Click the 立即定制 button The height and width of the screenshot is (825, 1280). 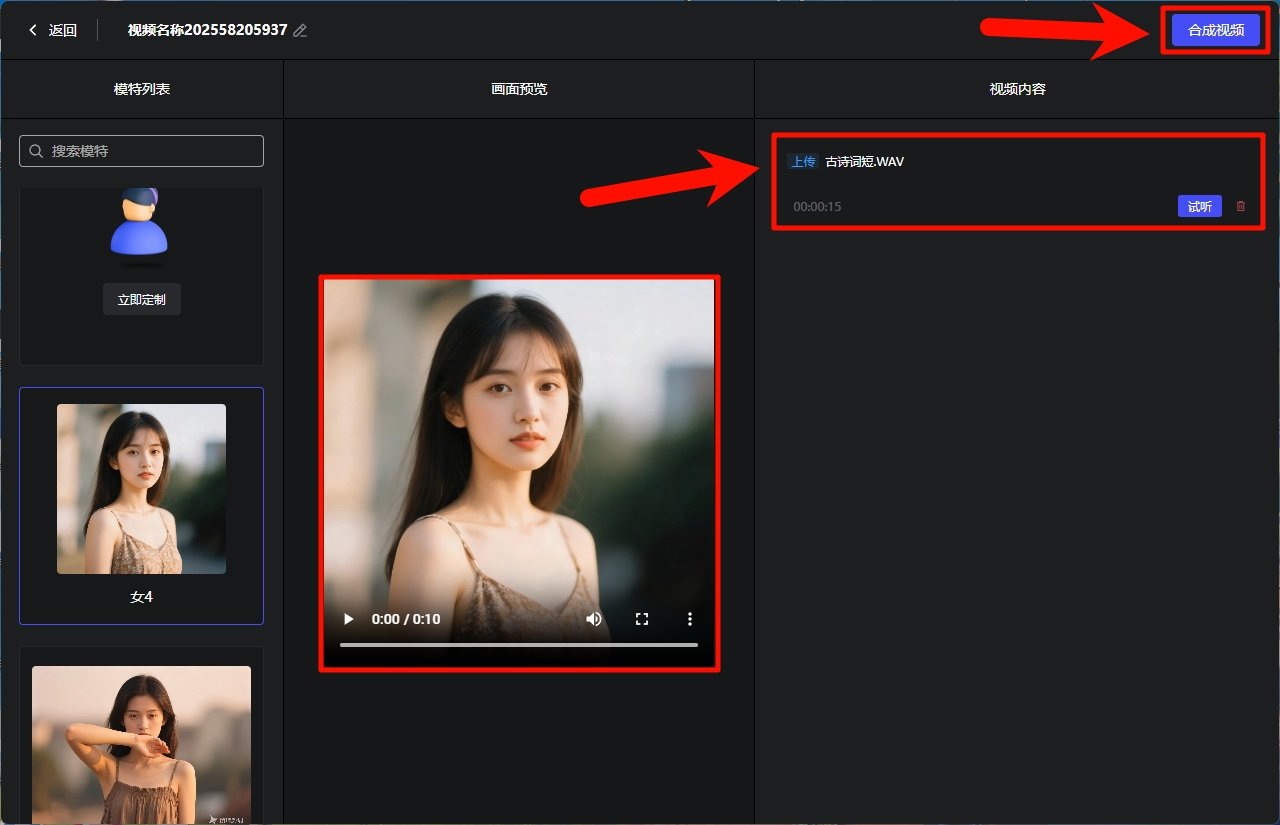[141, 298]
